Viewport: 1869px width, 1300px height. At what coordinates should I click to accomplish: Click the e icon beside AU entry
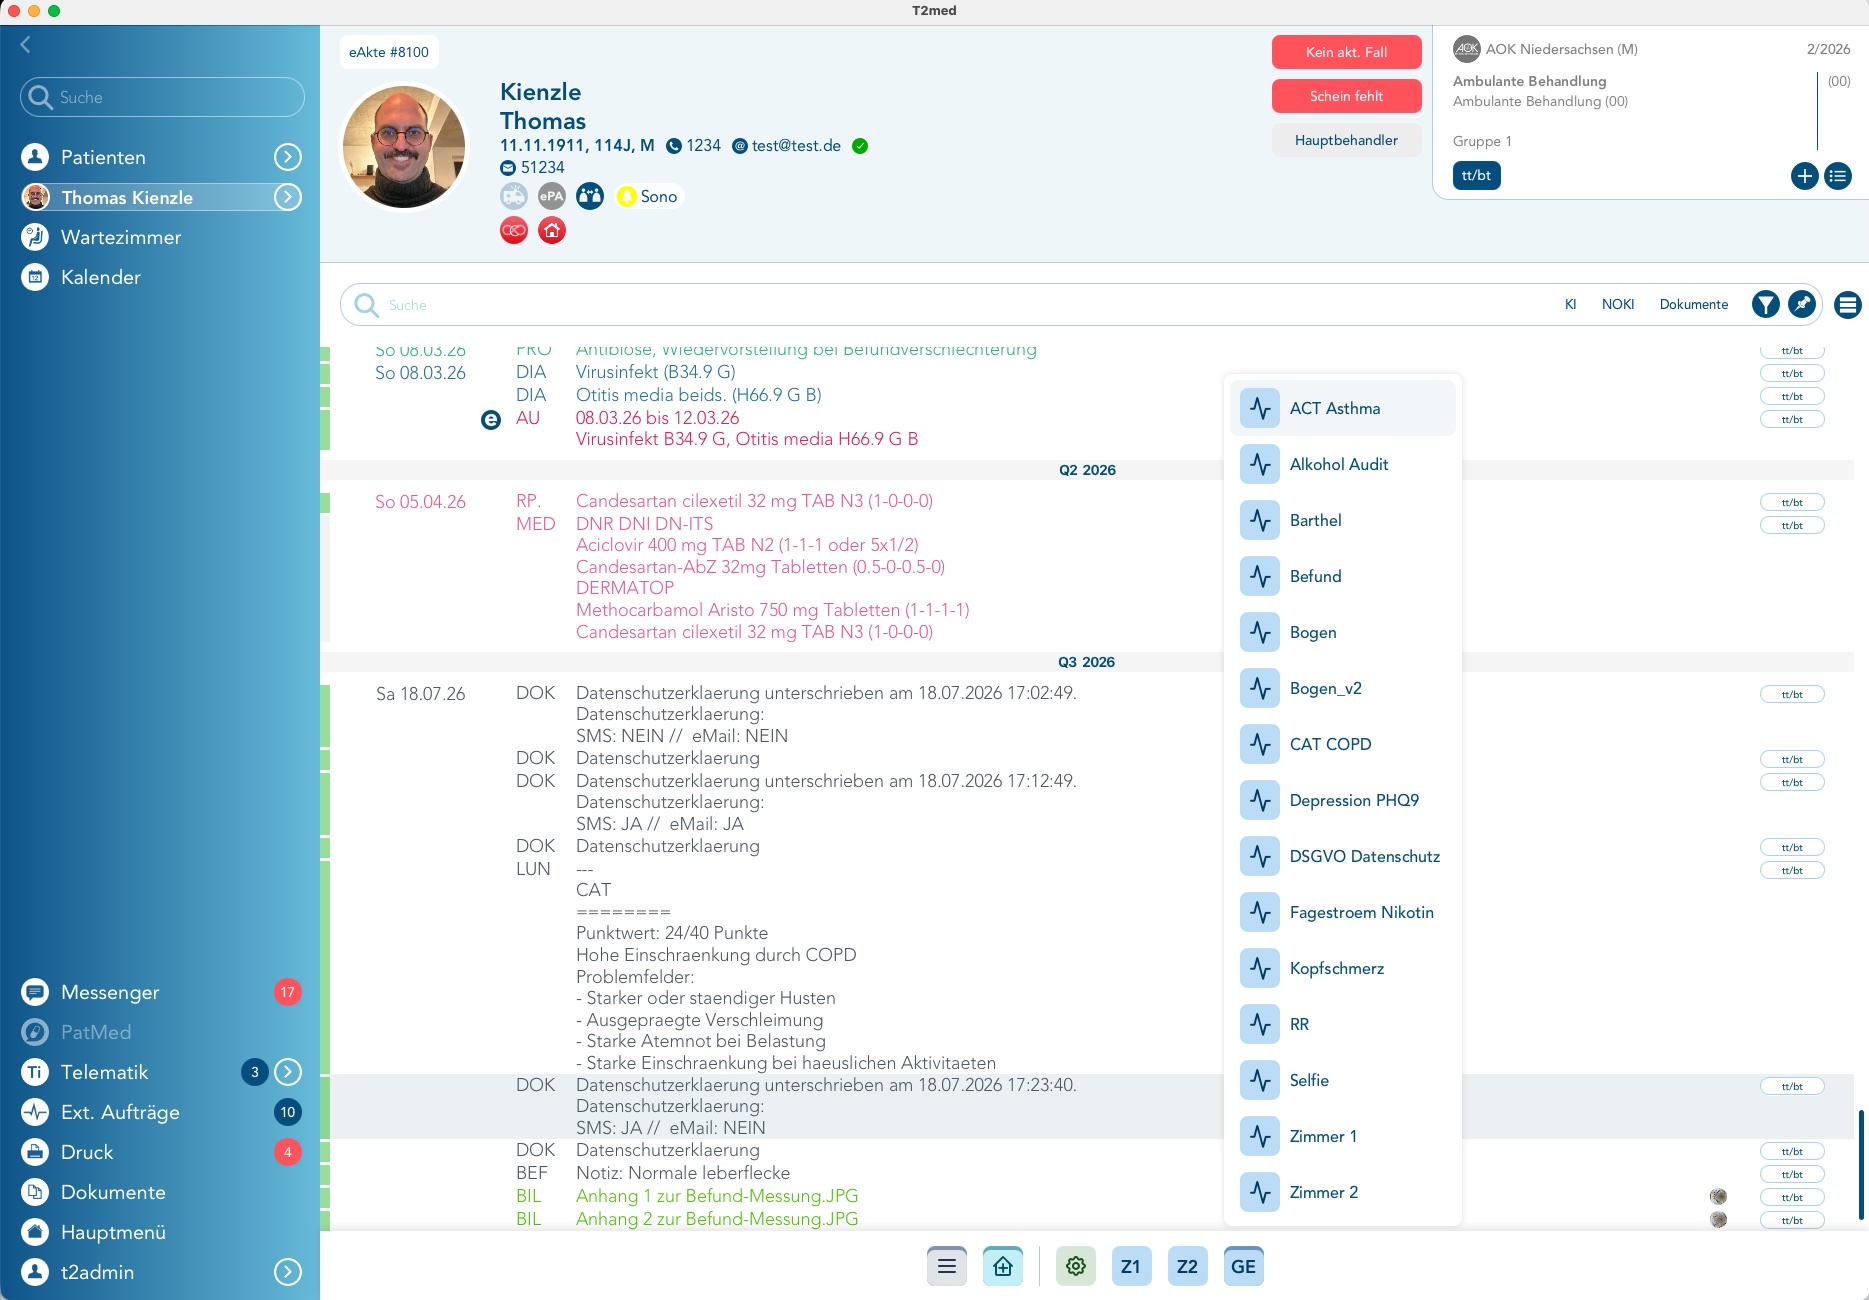point(491,420)
